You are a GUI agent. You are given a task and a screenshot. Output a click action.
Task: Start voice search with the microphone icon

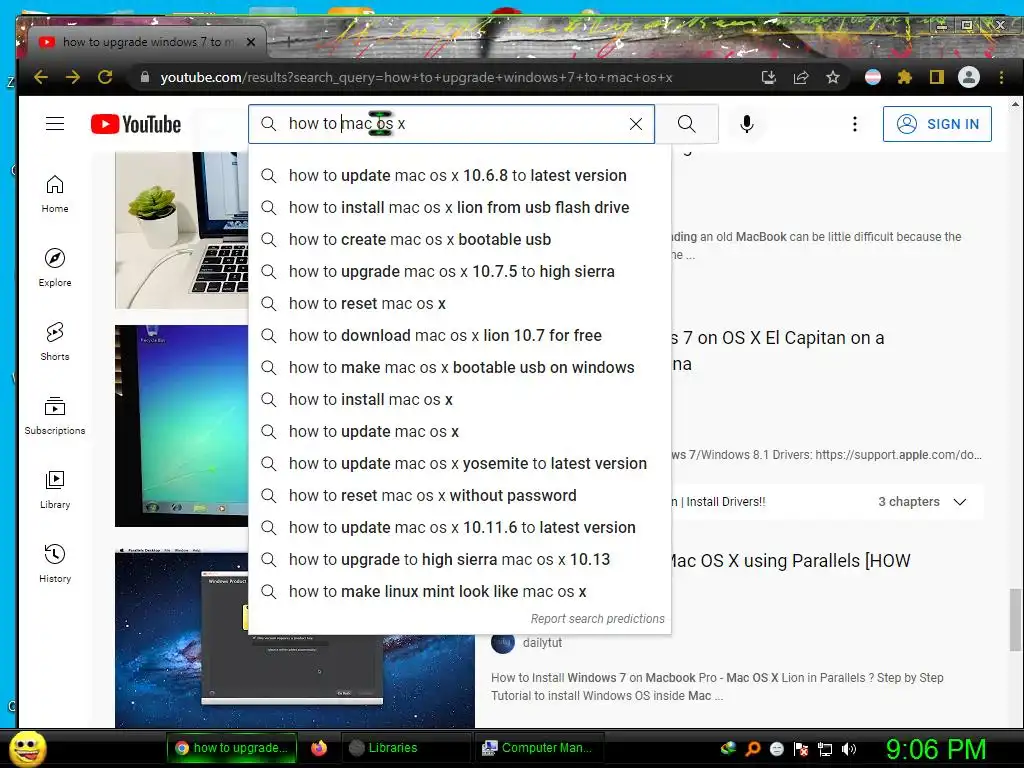(746, 124)
